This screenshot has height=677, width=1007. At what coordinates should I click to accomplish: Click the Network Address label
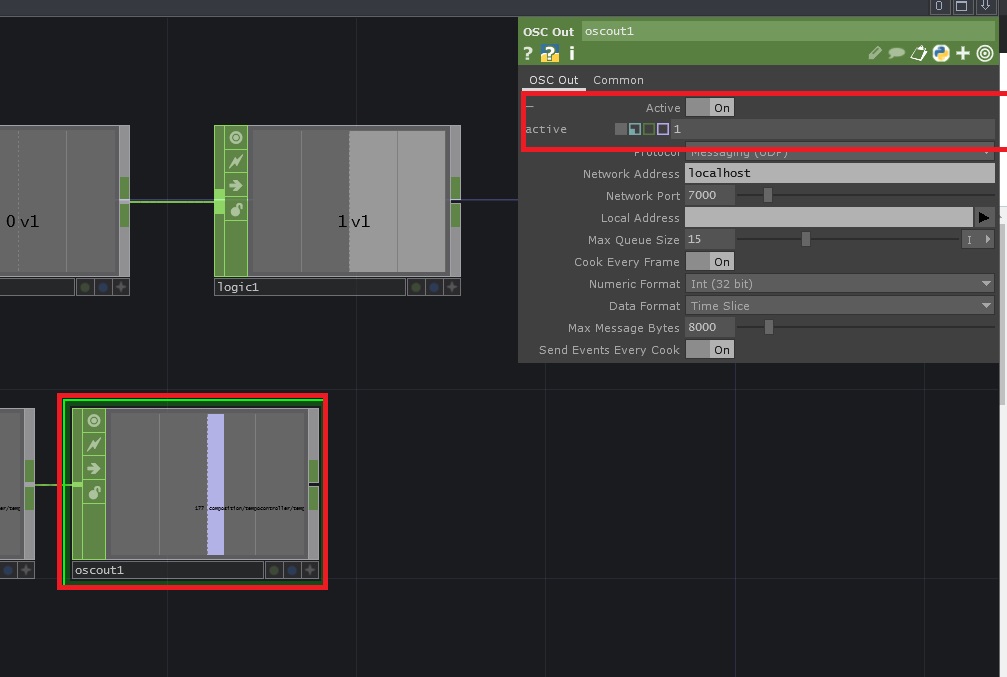coord(631,174)
